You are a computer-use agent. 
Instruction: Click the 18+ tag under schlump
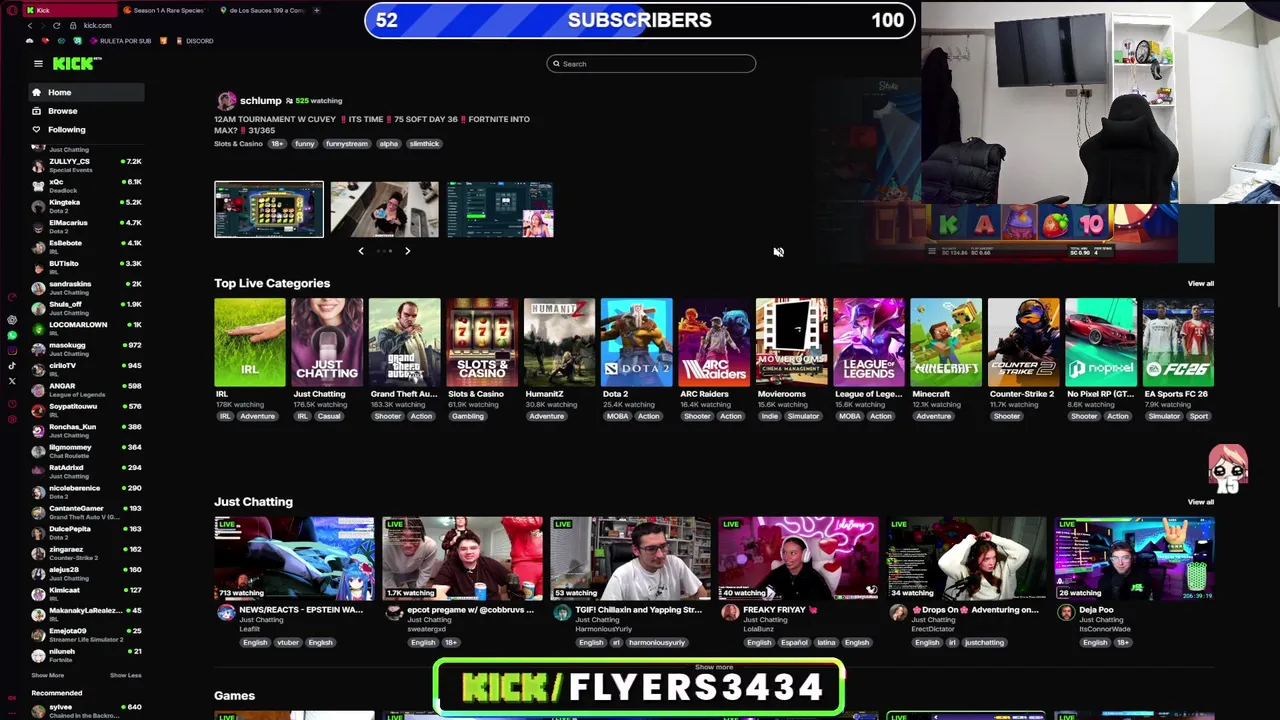coord(278,144)
